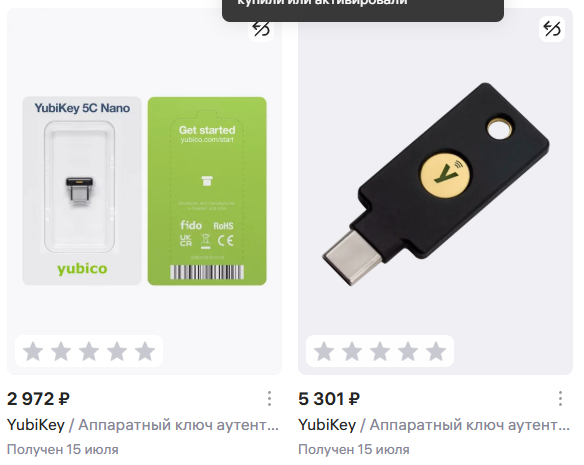Give the black YubiKey key five stars

coord(436,351)
